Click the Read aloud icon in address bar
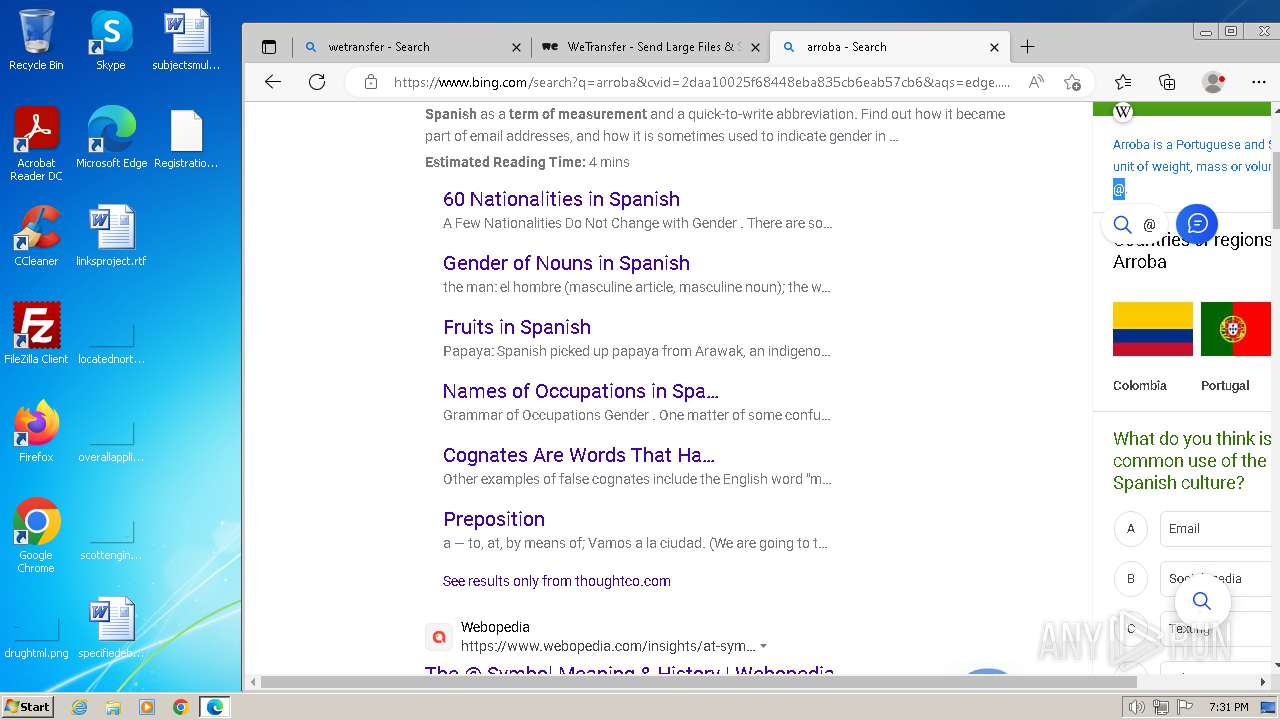This screenshot has width=1280, height=720. point(1036,82)
